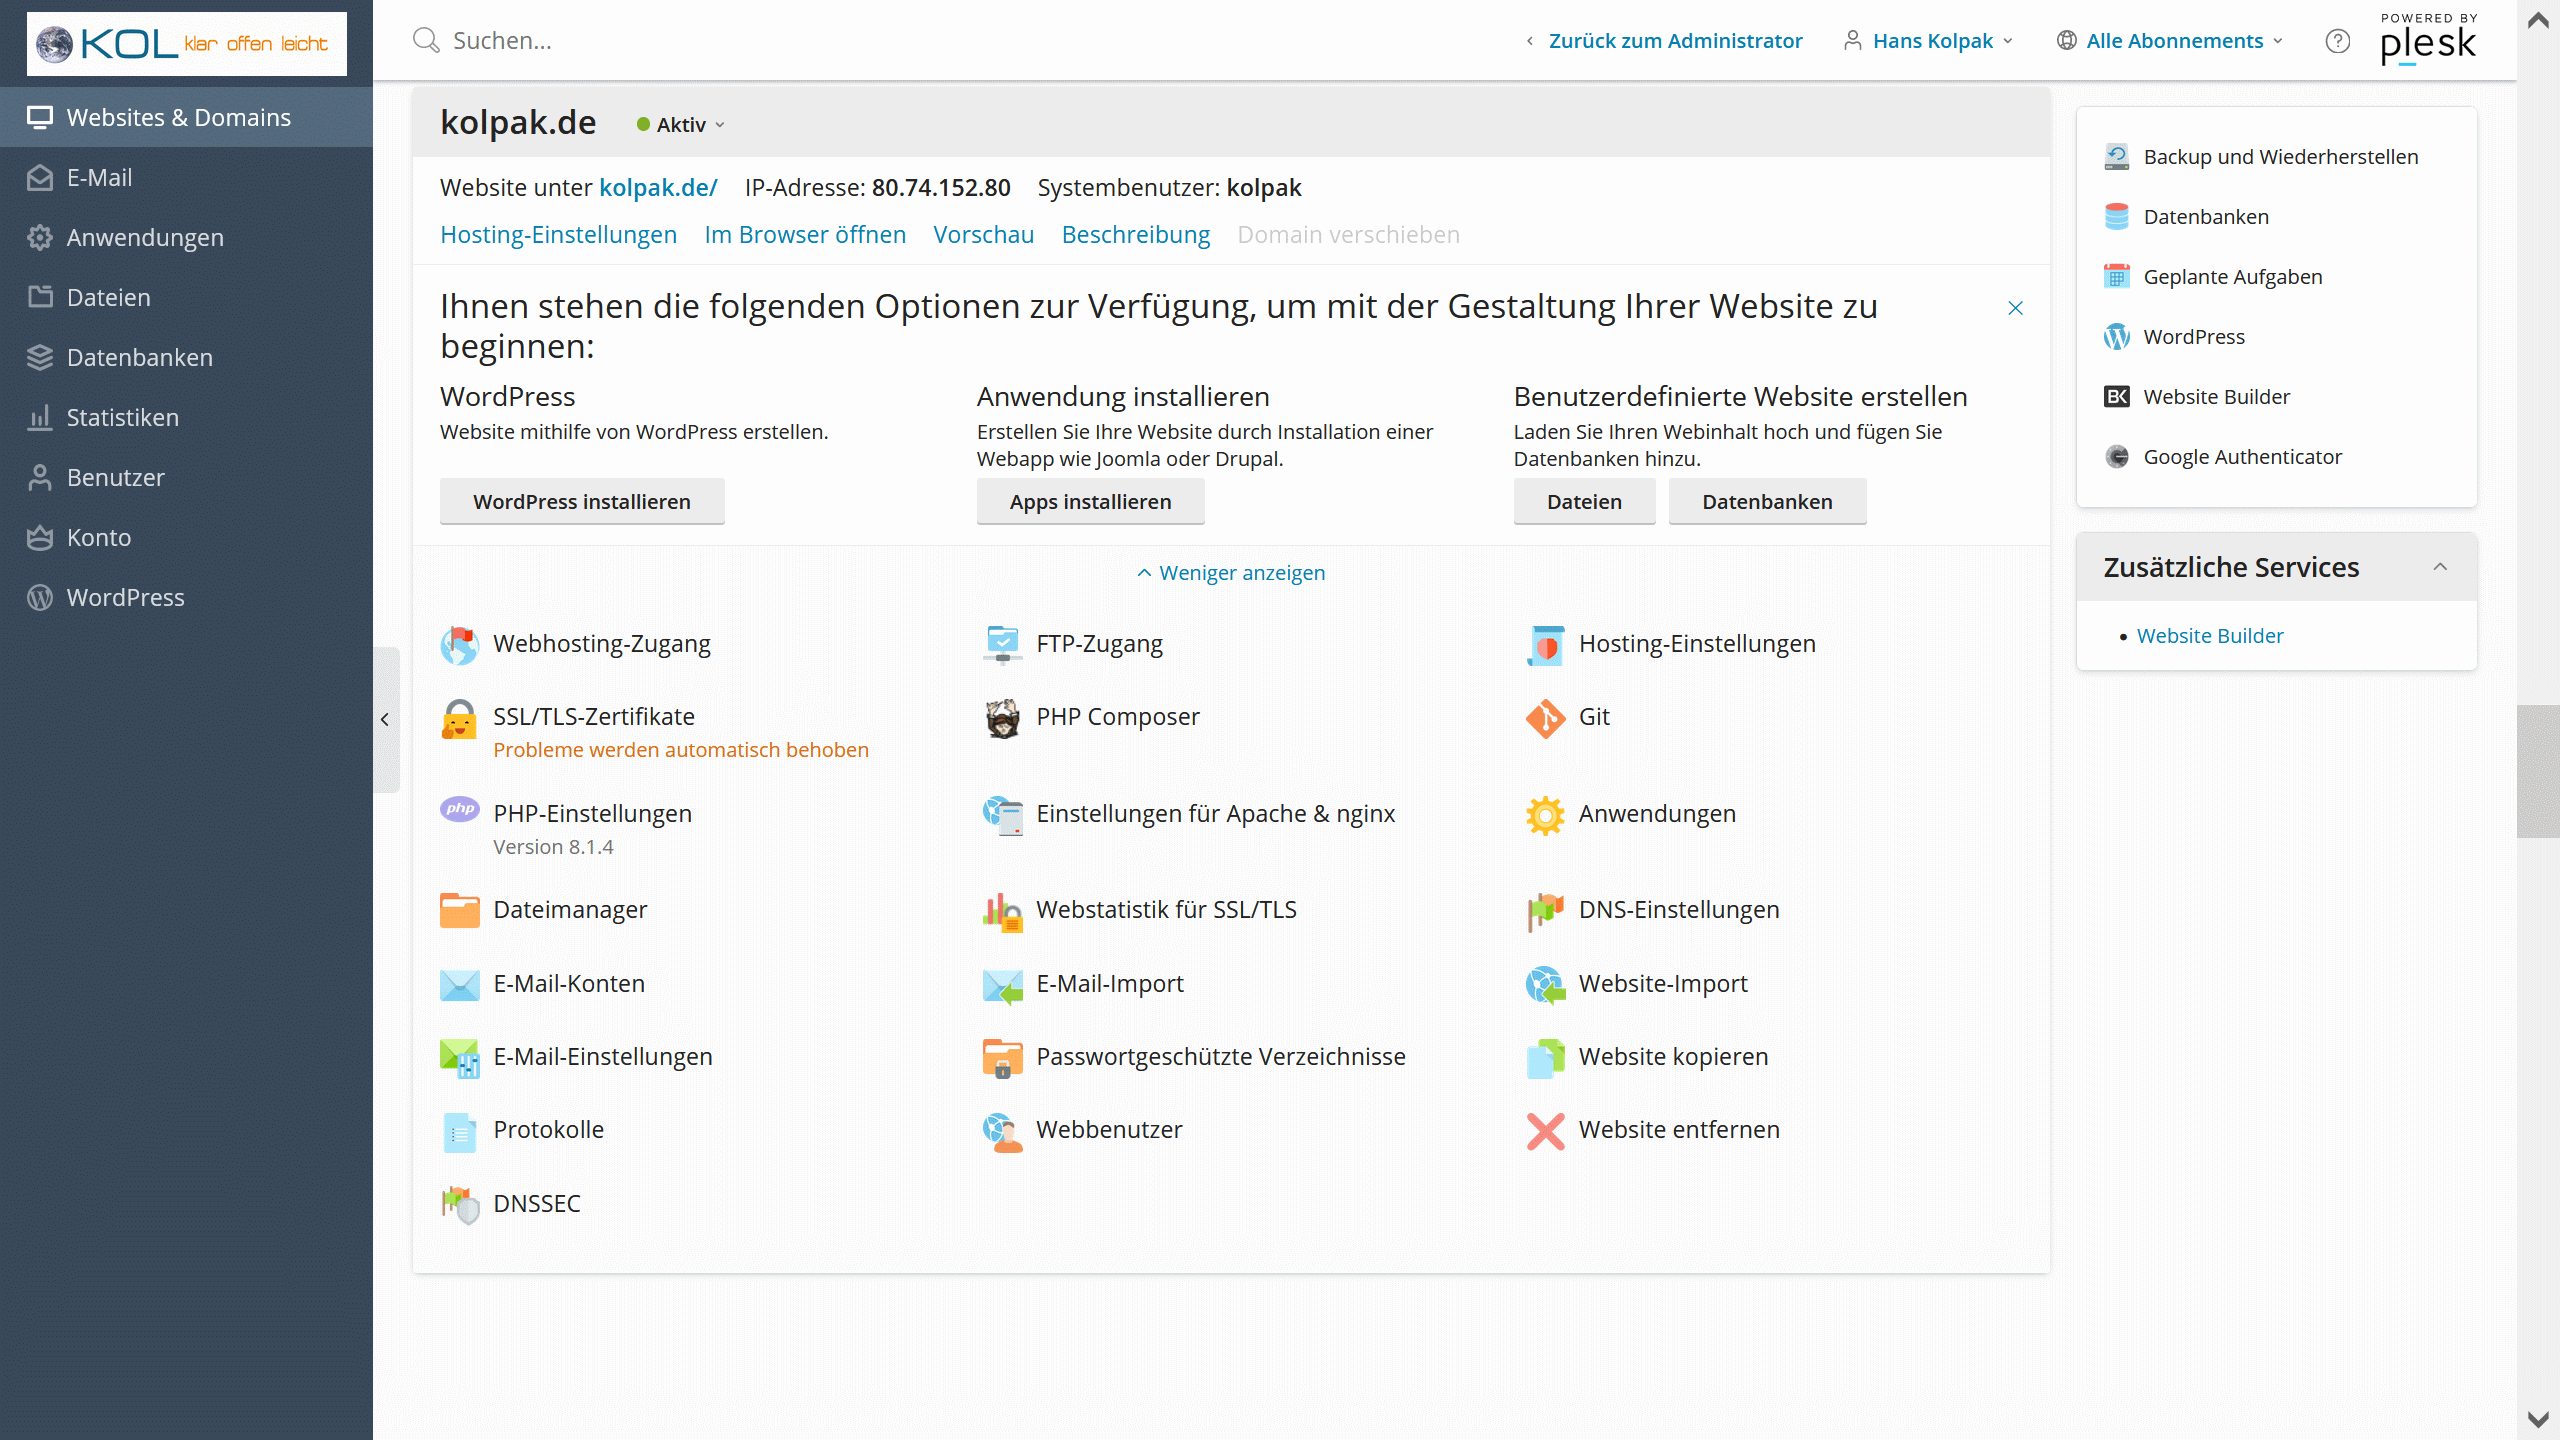Screen dimensions: 2560x1440
Task: Open E-Mail in the sidebar menu
Action: 99,178
